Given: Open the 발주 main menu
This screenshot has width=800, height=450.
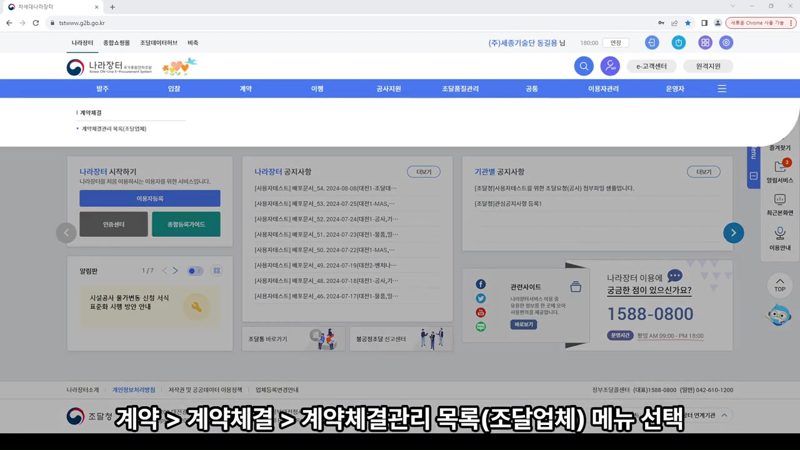Looking at the screenshot, I should pyautogui.click(x=102, y=89).
